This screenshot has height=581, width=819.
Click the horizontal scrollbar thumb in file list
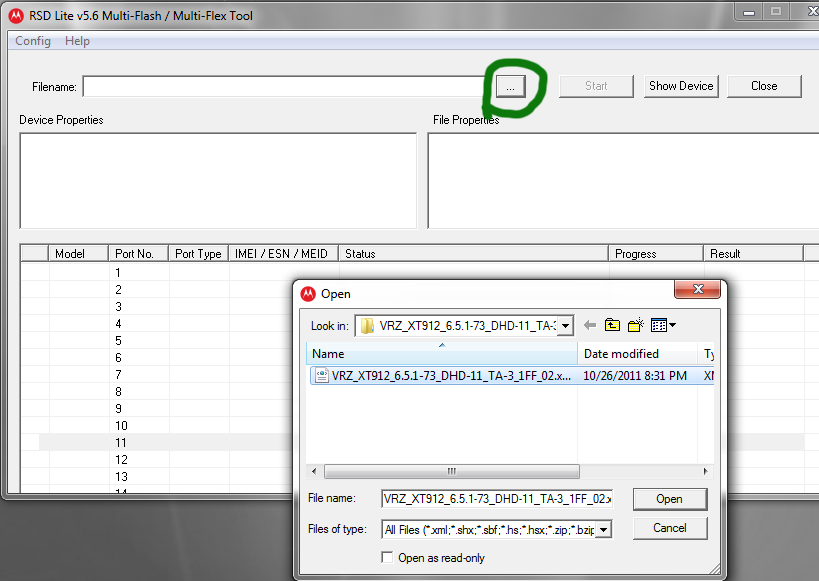(x=452, y=471)
